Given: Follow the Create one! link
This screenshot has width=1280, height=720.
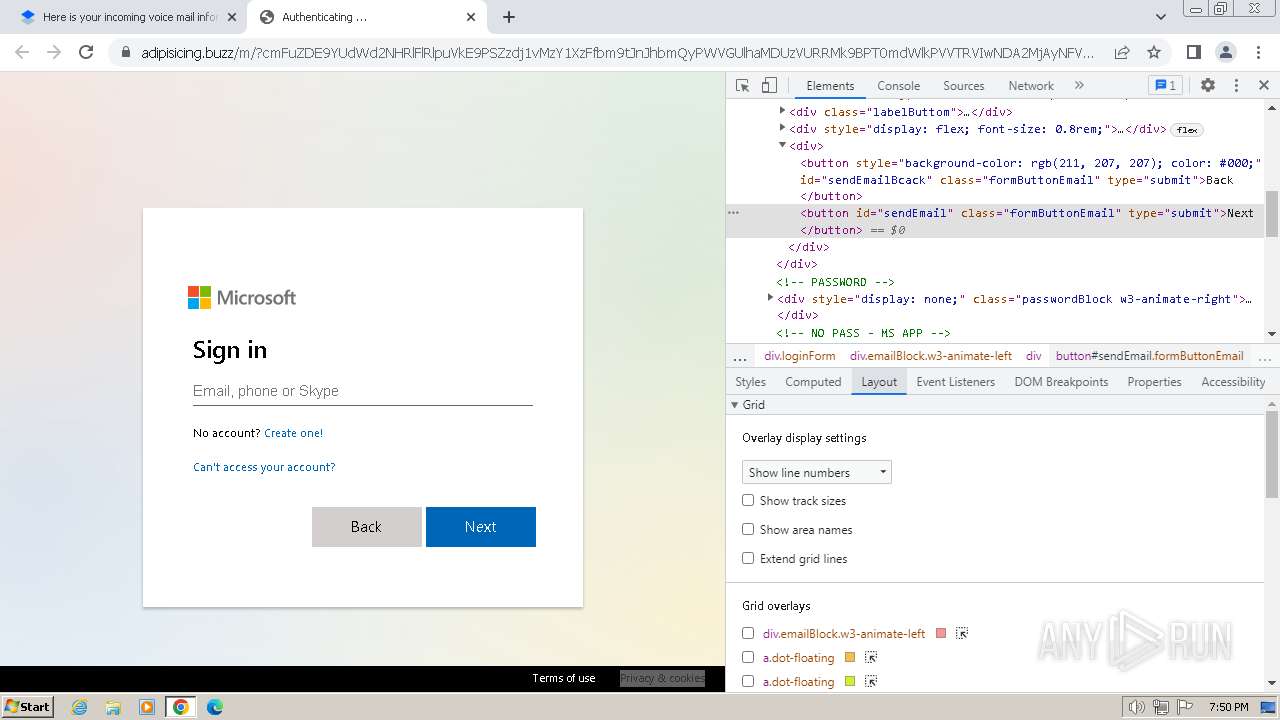Looking at the screenshot, I should point(293,433).
